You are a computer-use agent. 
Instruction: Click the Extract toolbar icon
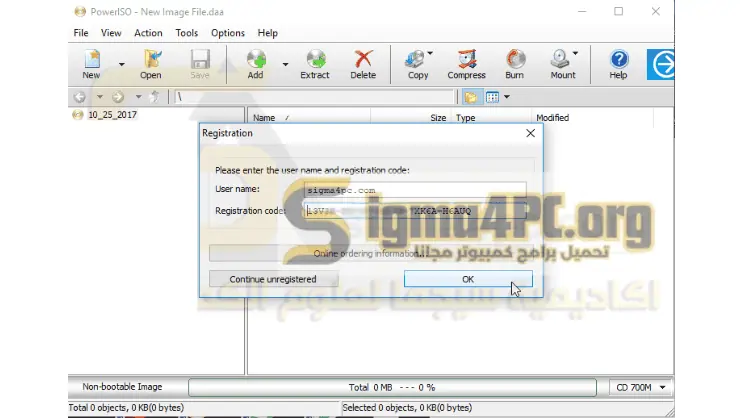coord(315,64)
